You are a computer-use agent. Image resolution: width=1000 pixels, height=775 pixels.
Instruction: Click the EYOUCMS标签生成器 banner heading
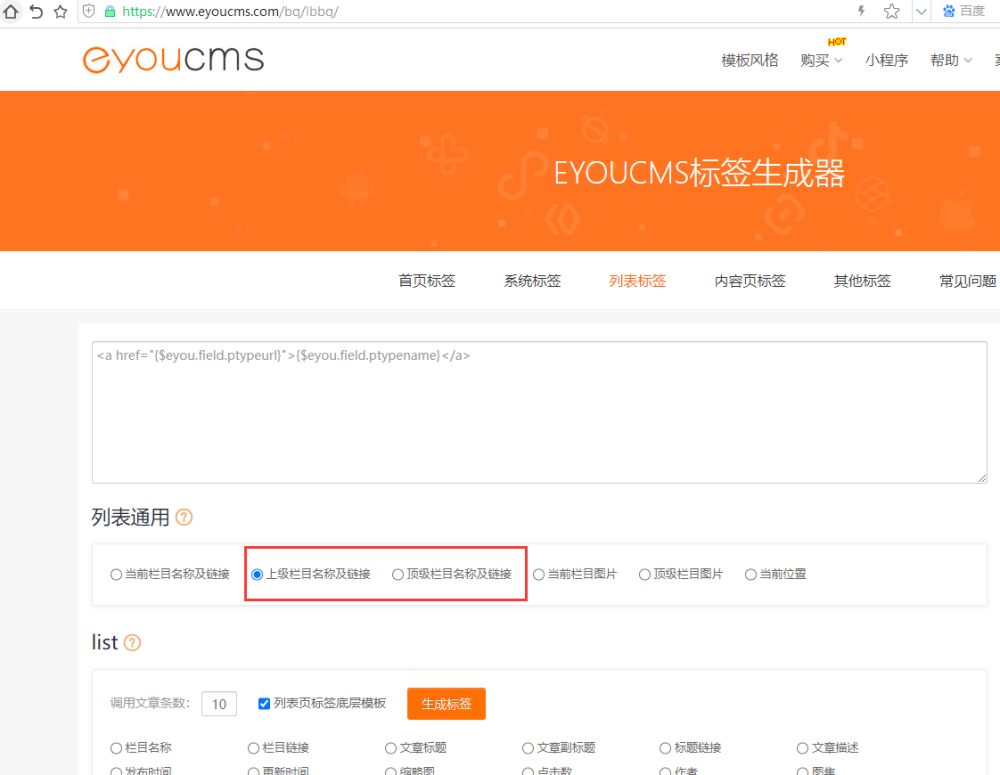click(699, 173)
